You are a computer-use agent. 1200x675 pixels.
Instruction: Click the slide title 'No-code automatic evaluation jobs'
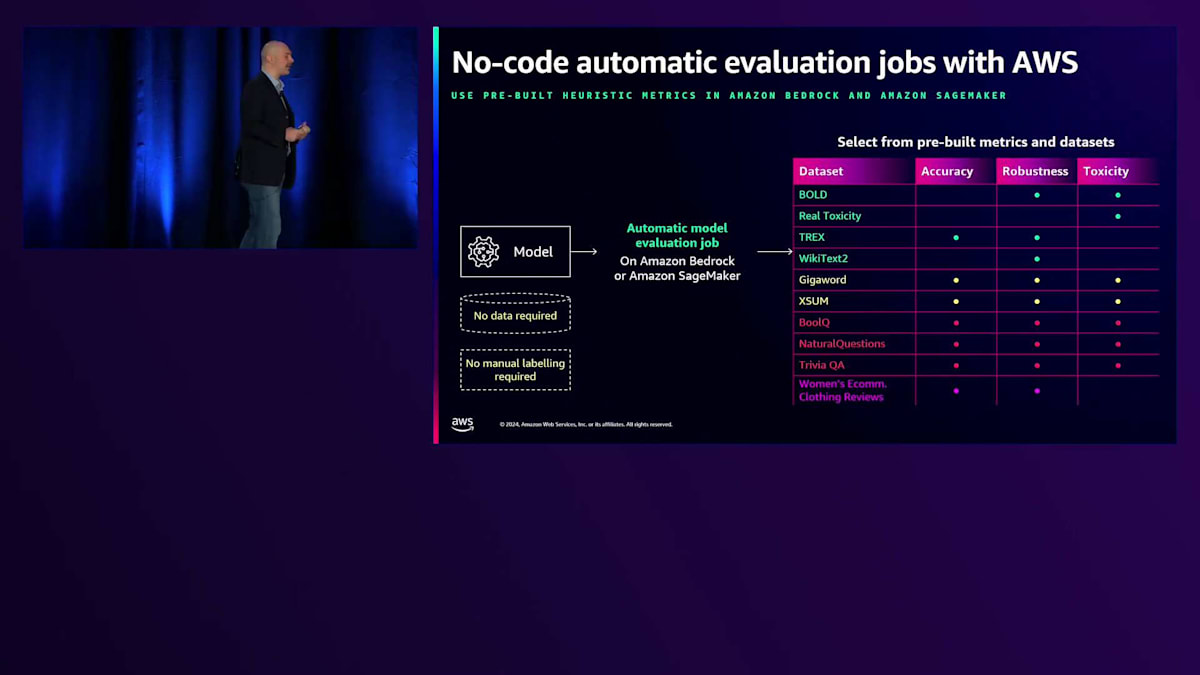coord(765,62)
